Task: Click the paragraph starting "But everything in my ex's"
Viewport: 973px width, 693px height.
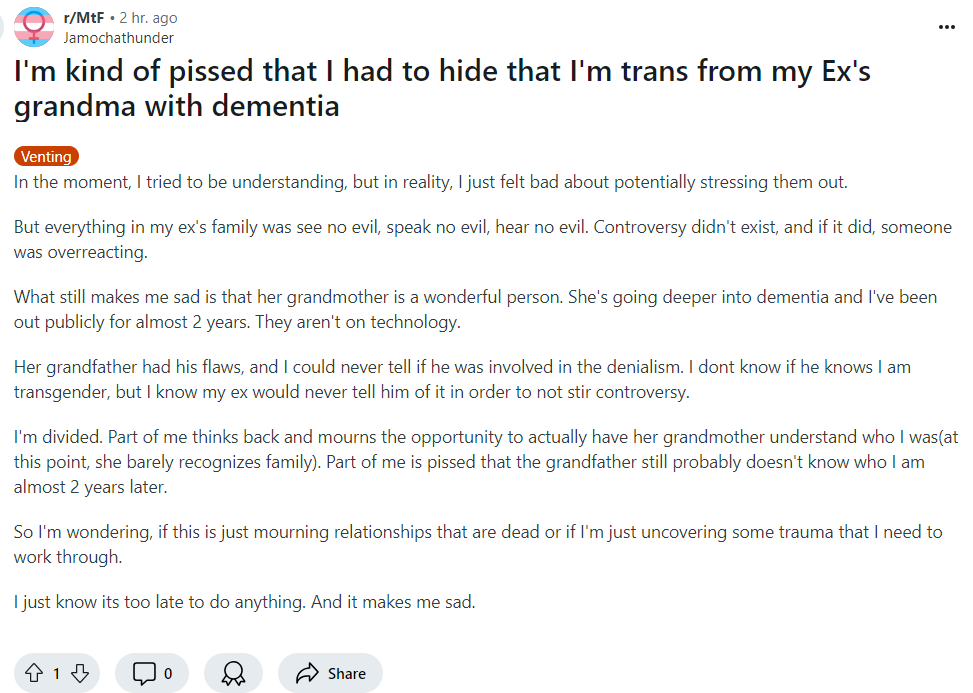Action: click(x=480, y=239)
